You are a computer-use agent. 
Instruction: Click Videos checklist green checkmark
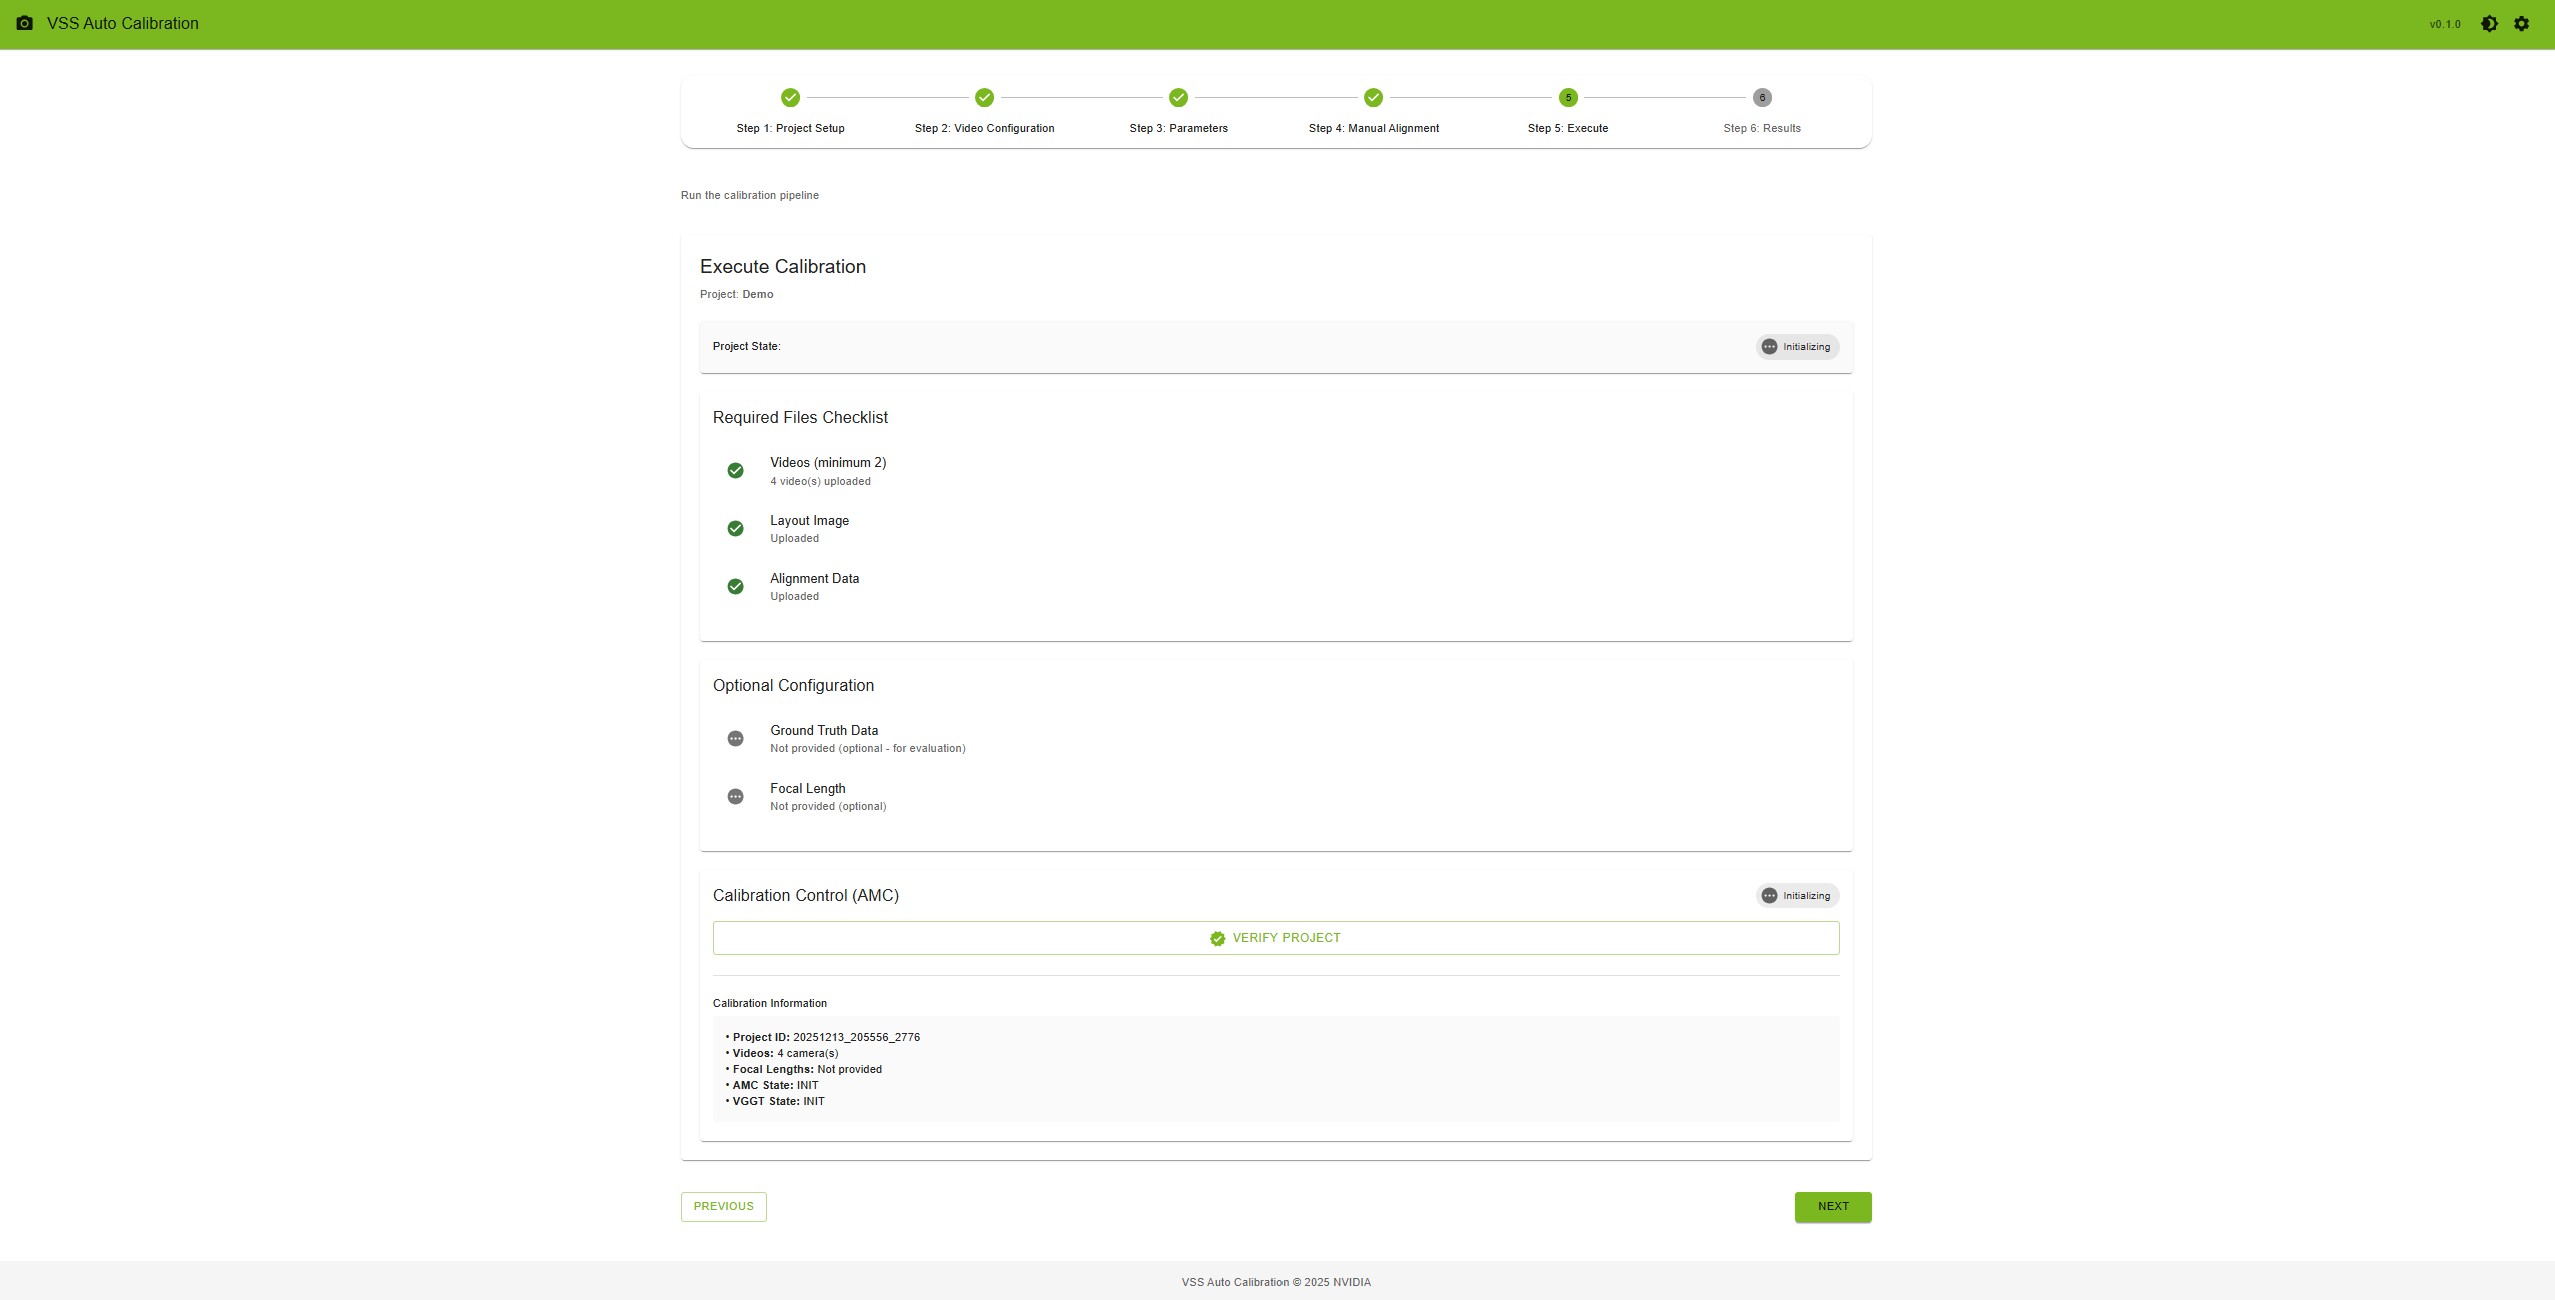coord(735,471)
